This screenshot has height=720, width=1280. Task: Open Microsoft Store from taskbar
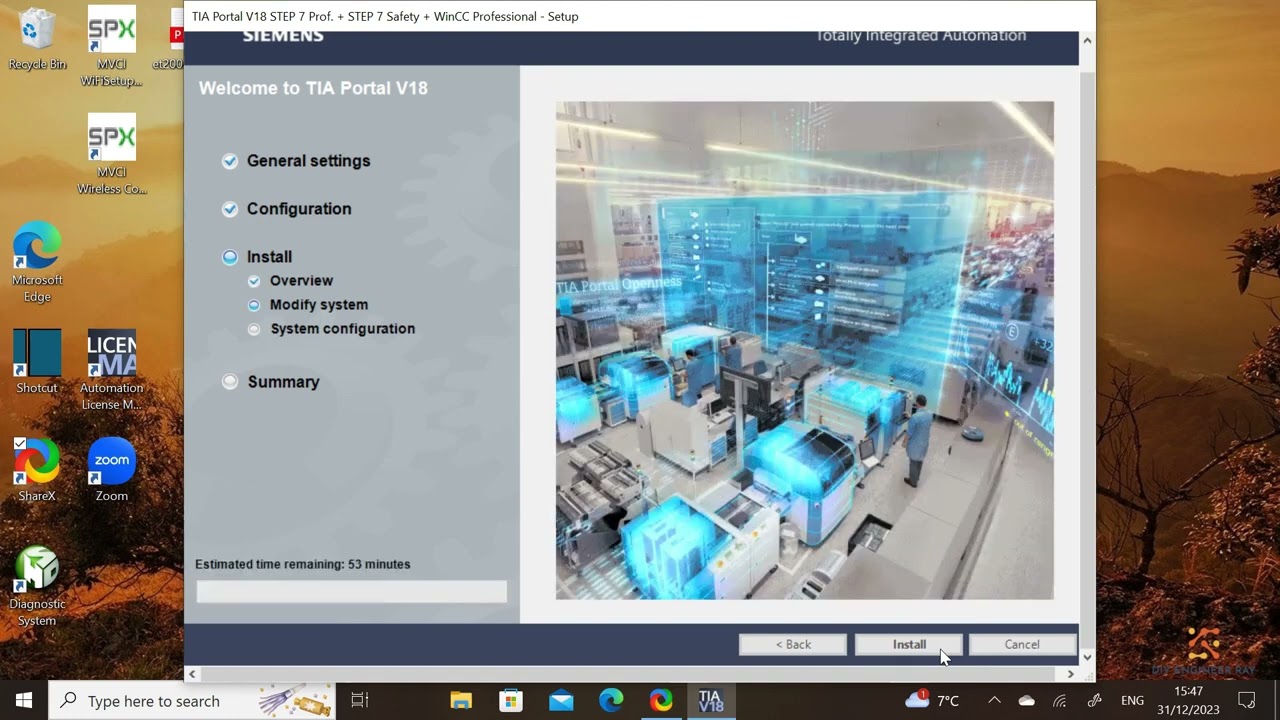pos(511,701)
